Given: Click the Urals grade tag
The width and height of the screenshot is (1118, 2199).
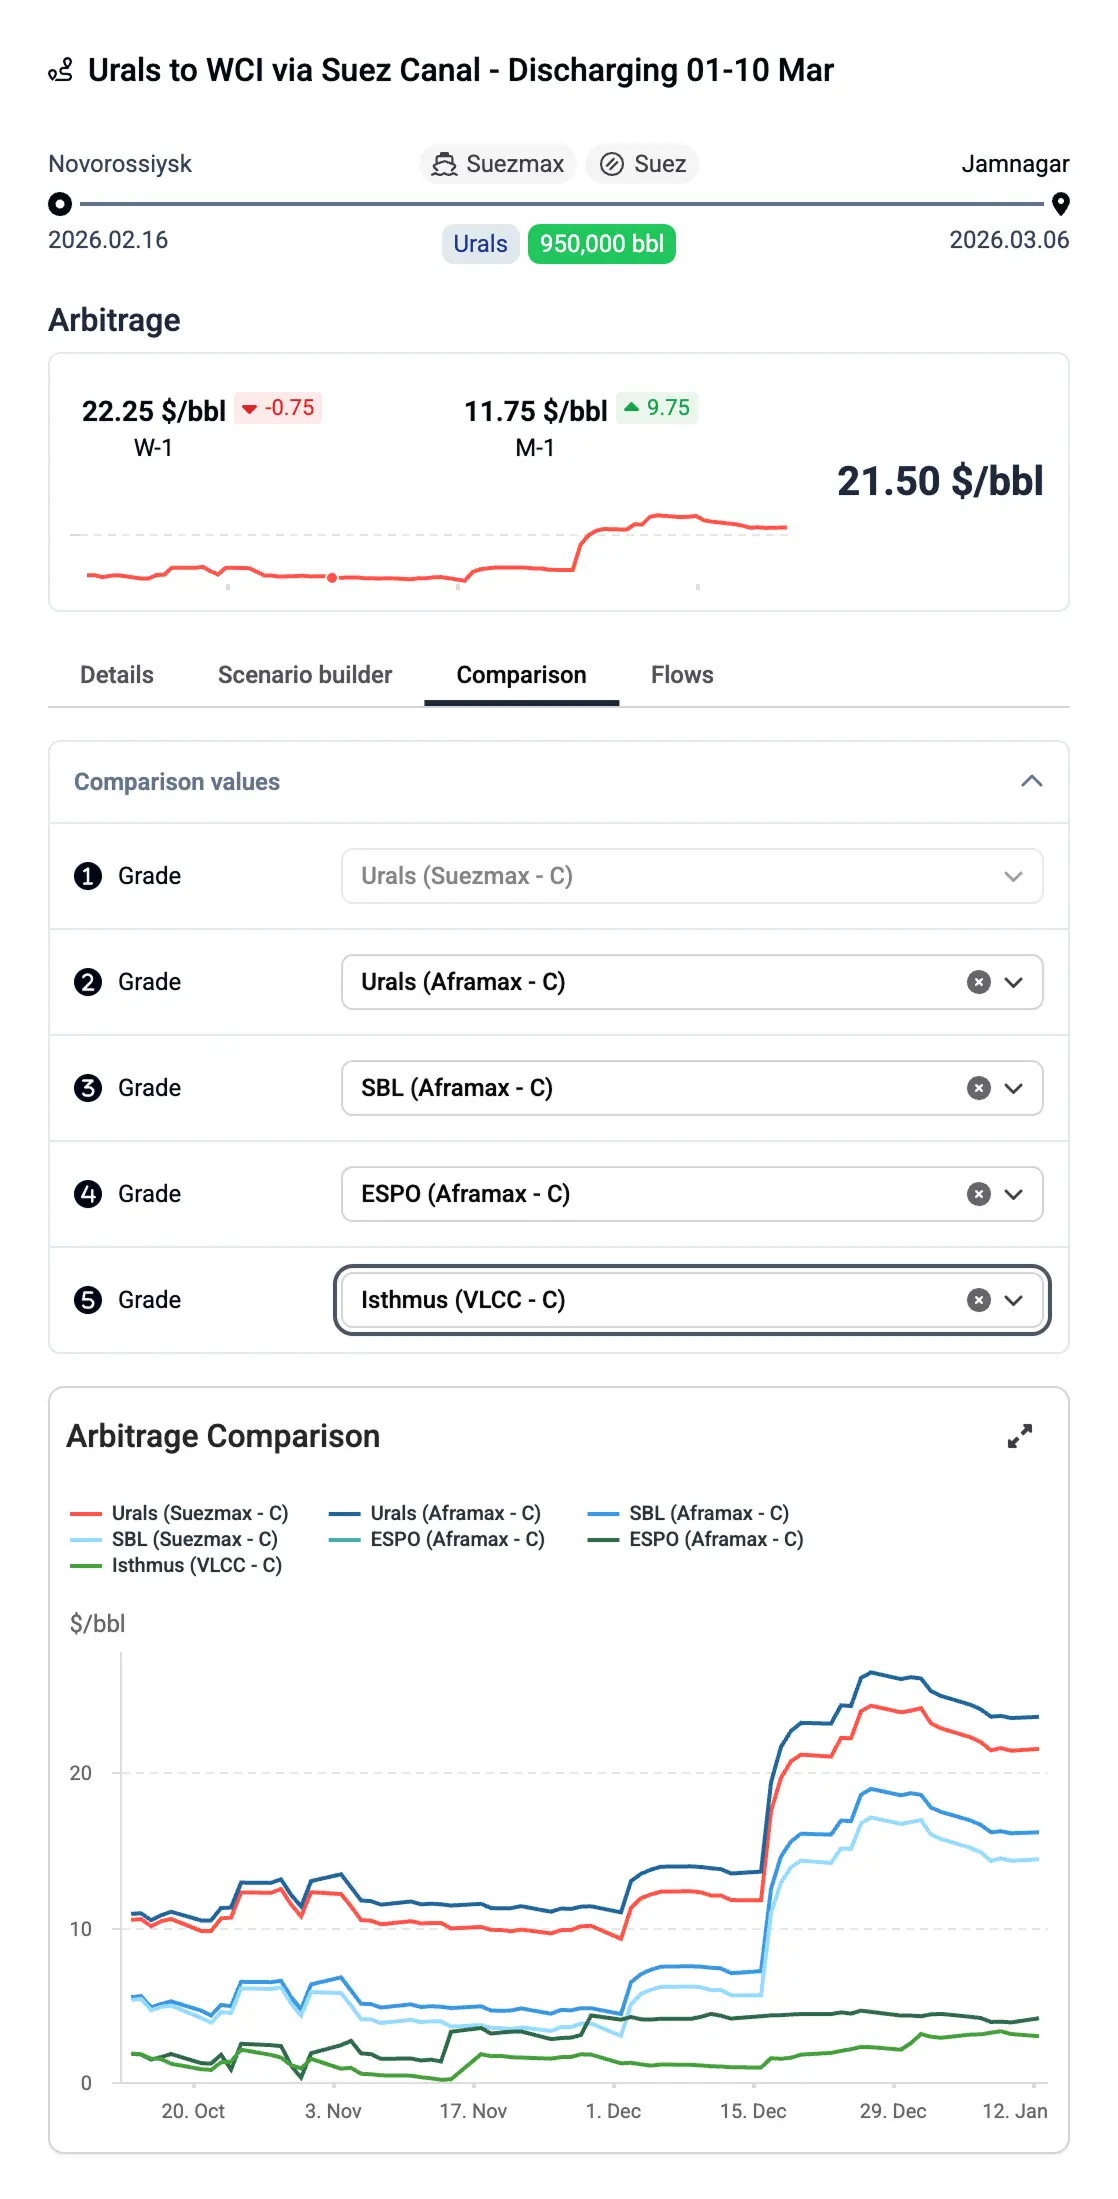Looking at the screenshot, I should pos(480,244).
